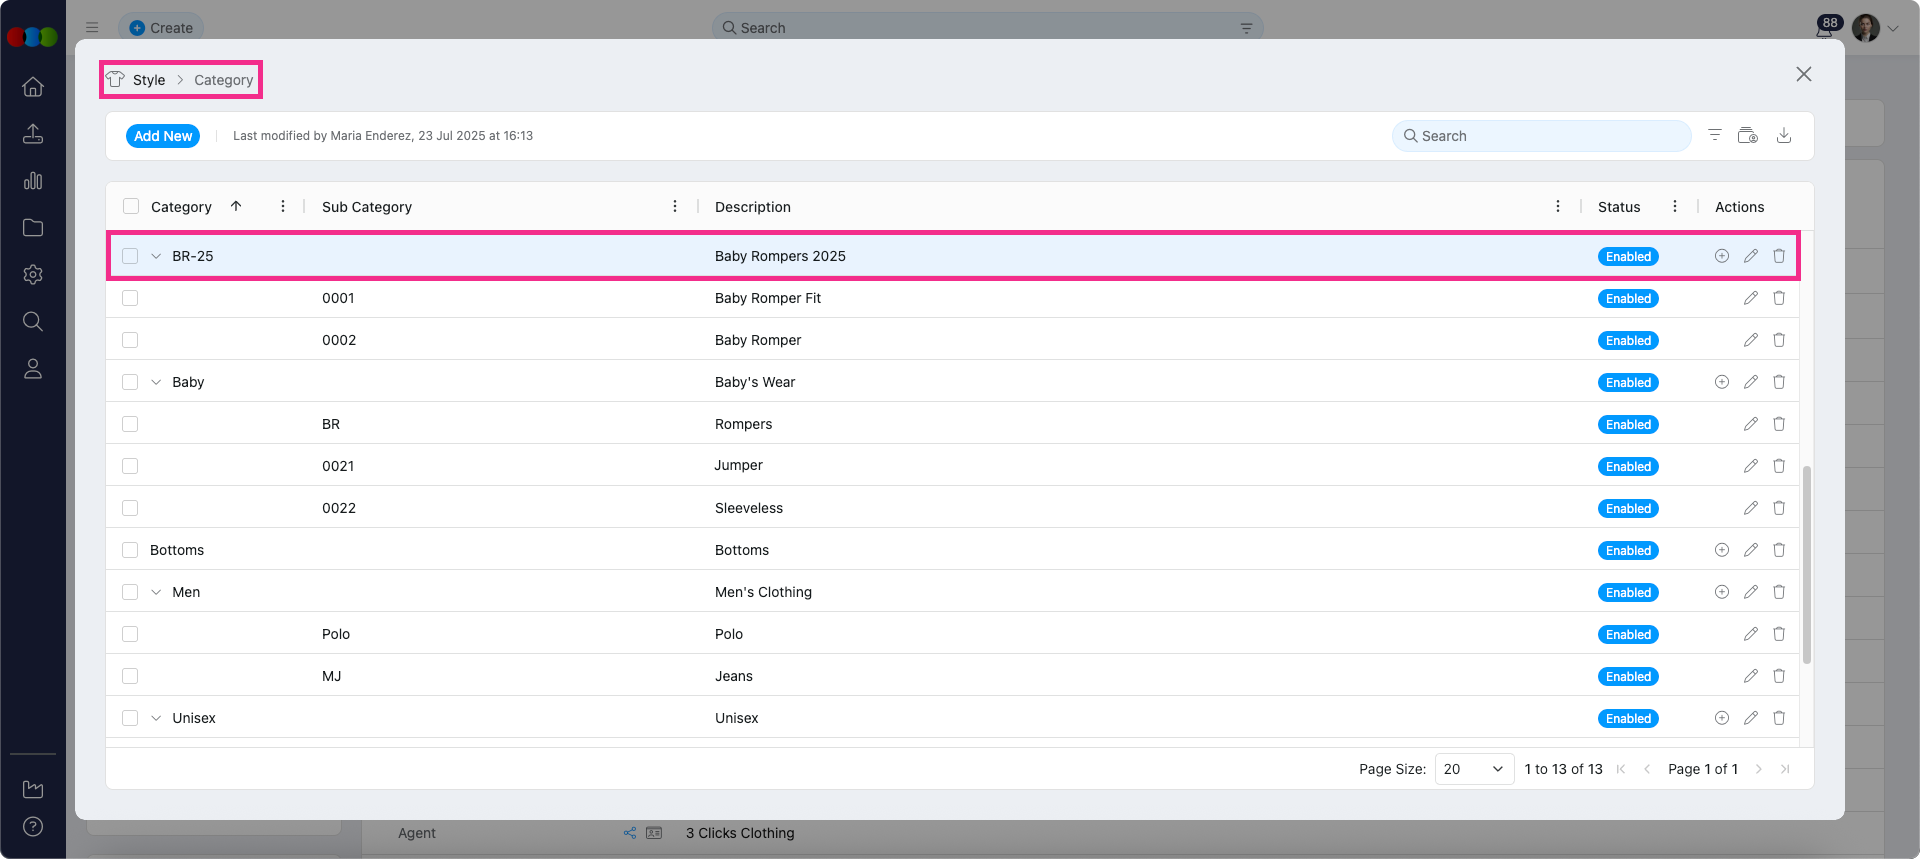Open the Page Size dropdown
Screen dimensions: 1920x859
tap(1473, 769)
